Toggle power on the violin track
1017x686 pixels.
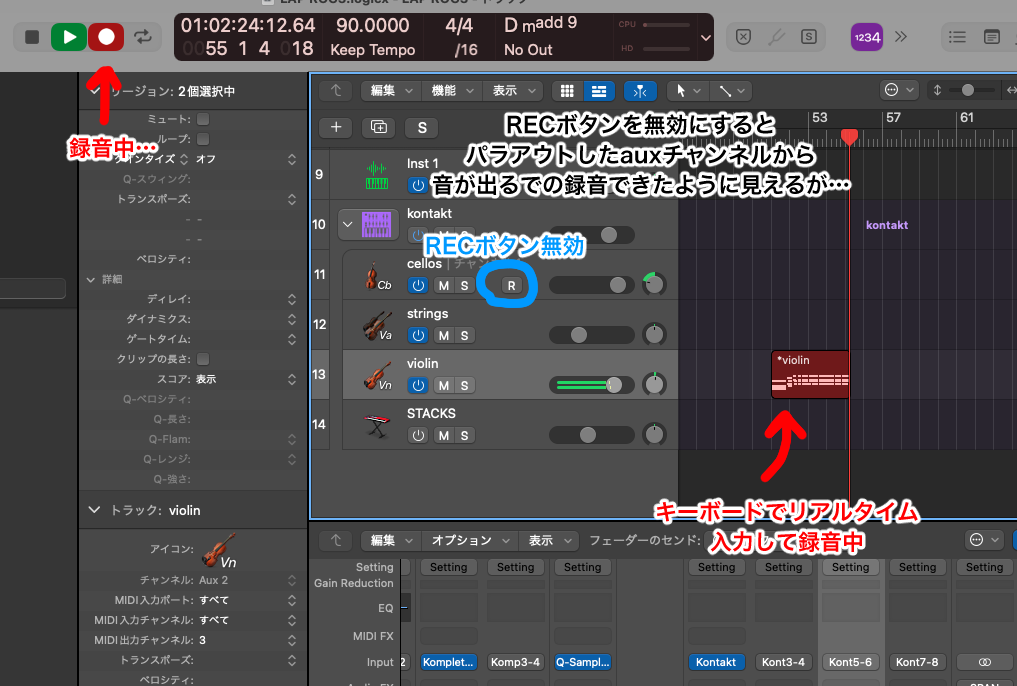(x=418, y=385)
